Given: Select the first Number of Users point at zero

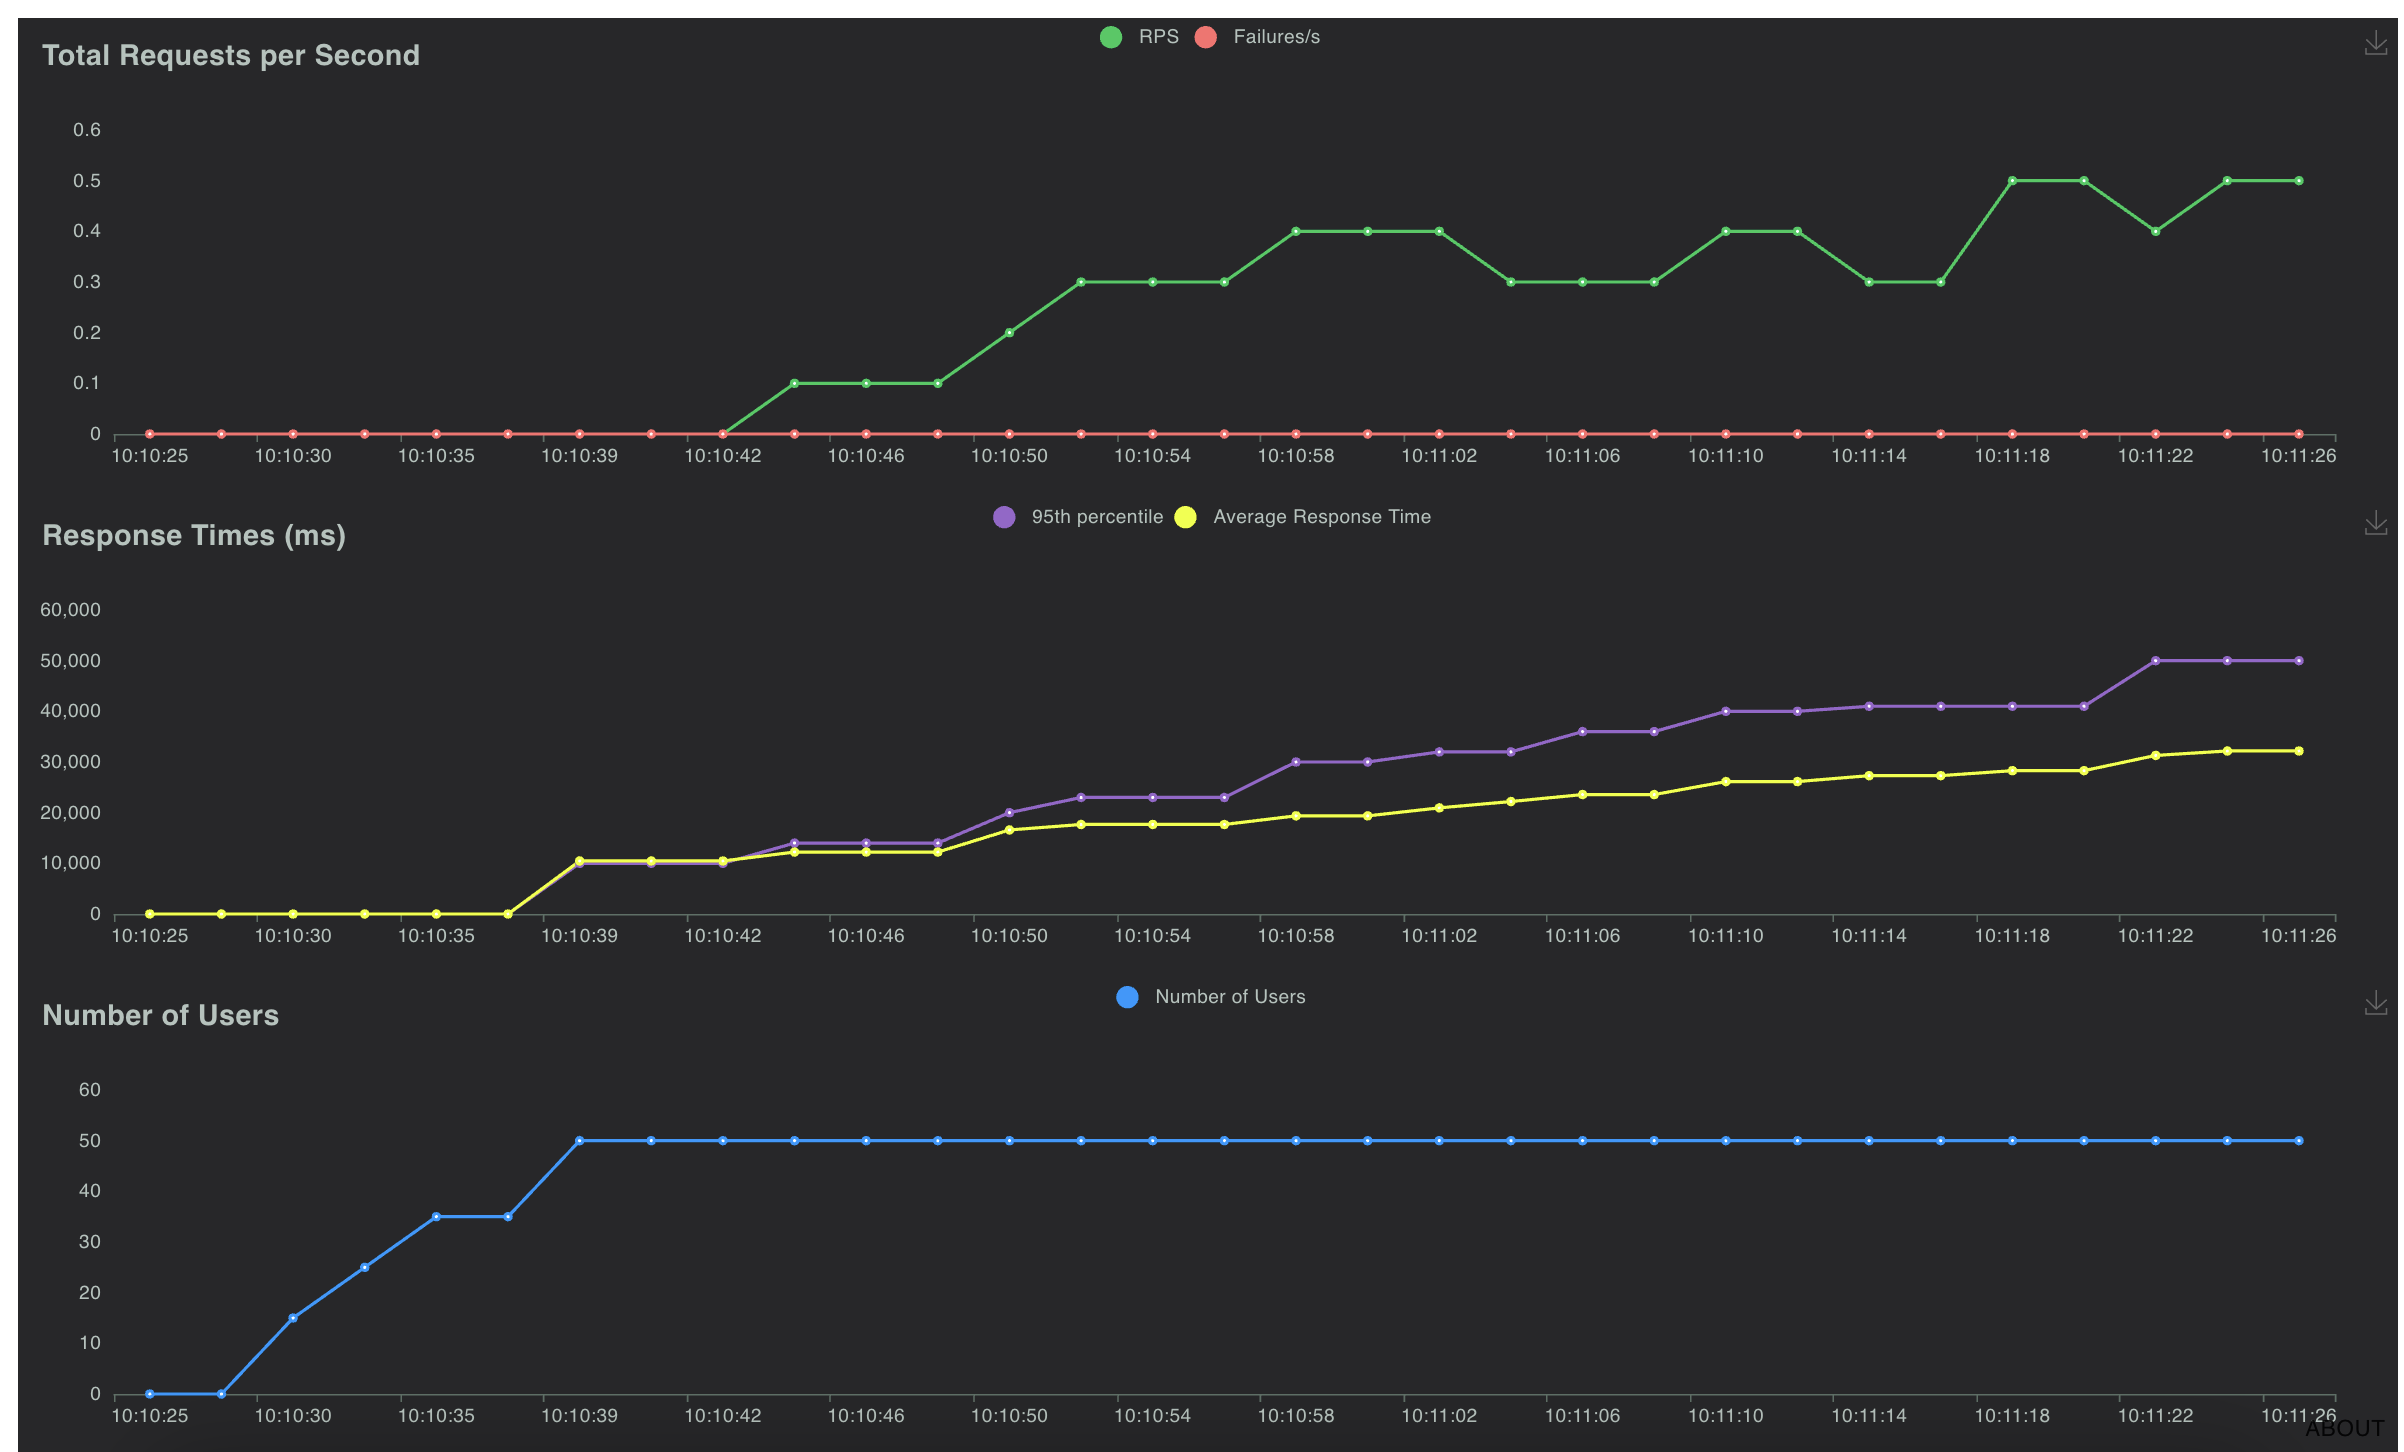Looking at the screenshot, I should tap(150, 1394).
